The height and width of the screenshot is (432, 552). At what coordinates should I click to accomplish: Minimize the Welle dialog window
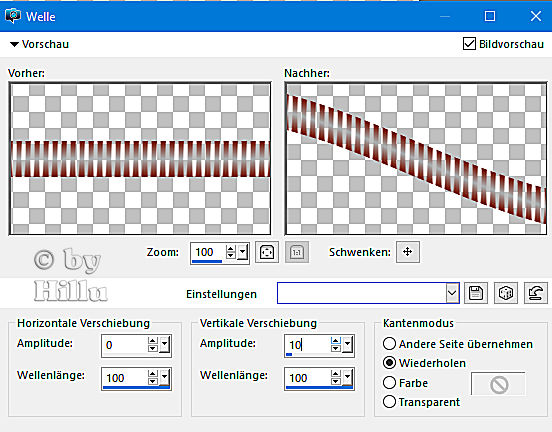(x=445, y=16)
